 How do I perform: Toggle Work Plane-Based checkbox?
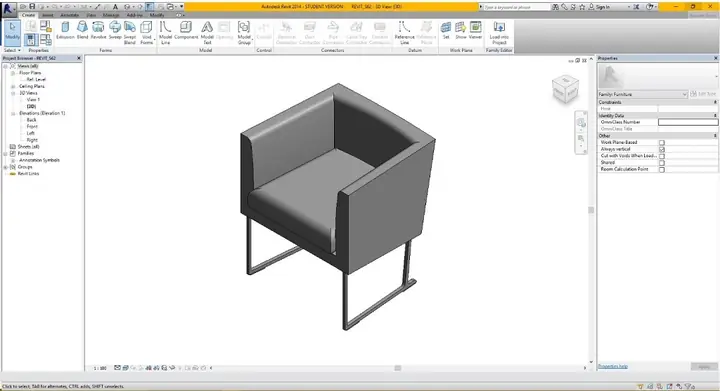click(662, 143)
